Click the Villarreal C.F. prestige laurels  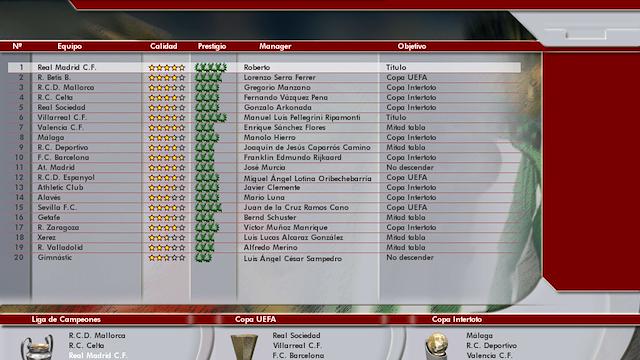pos(211,118)
